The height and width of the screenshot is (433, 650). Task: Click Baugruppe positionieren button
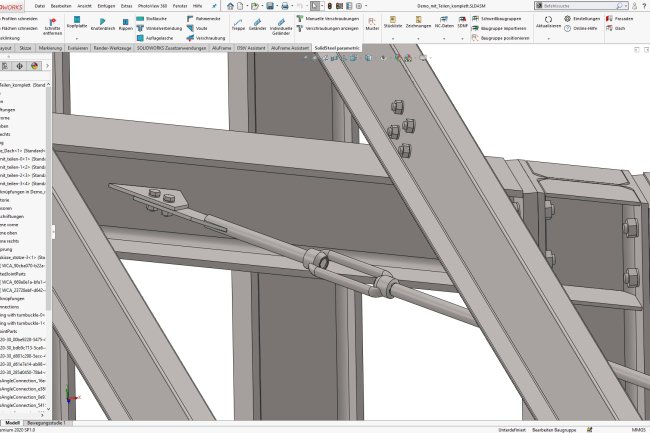coord(501,38)
